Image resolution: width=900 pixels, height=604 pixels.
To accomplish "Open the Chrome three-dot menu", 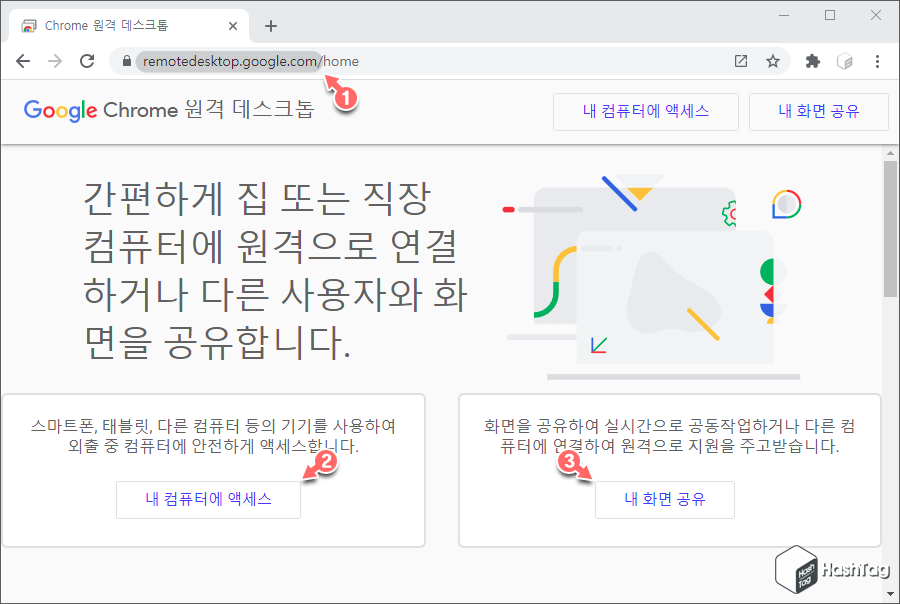I will coord(877,61).
